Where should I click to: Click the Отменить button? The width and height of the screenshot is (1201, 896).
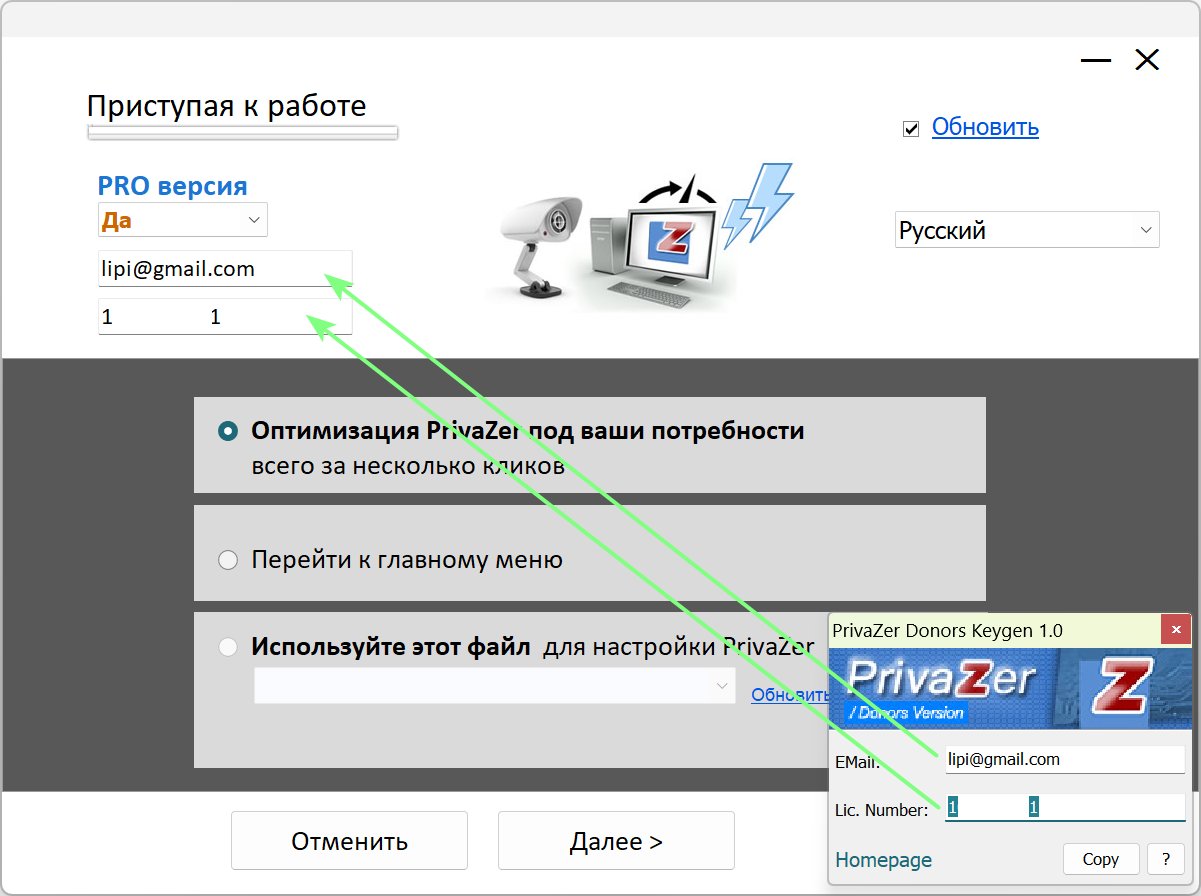(349, 841)
